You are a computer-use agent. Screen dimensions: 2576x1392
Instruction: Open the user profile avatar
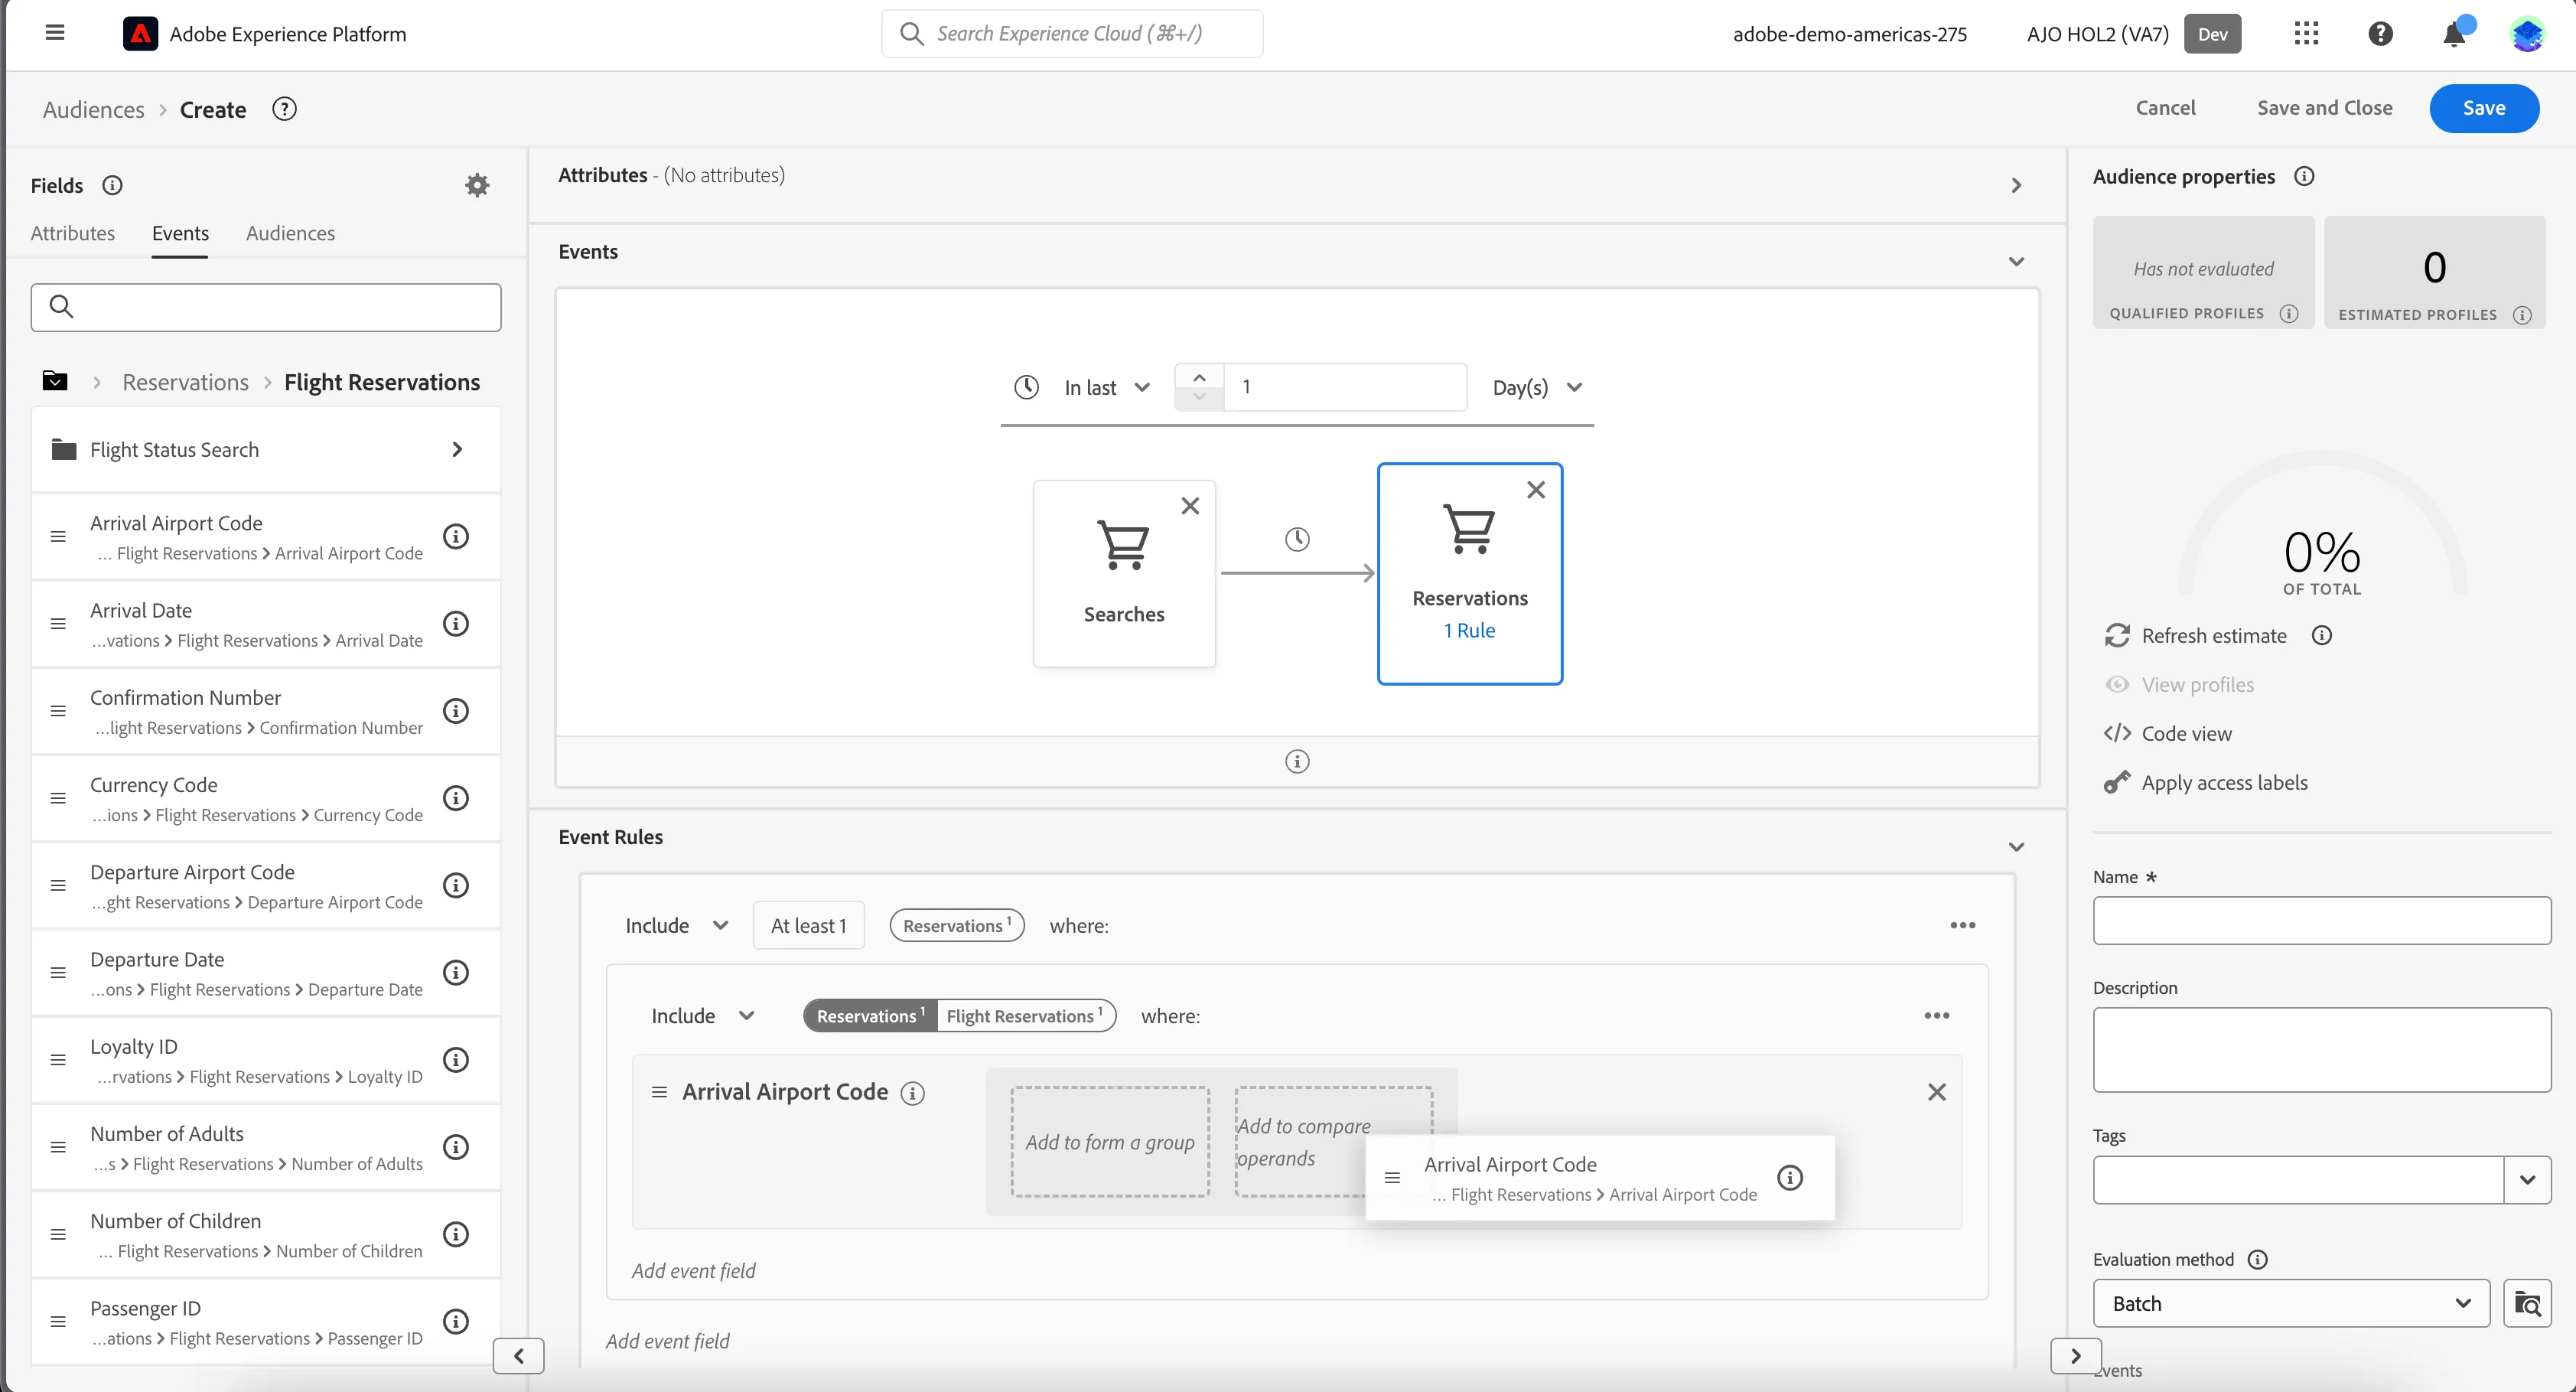click(x=2527, y=35)
